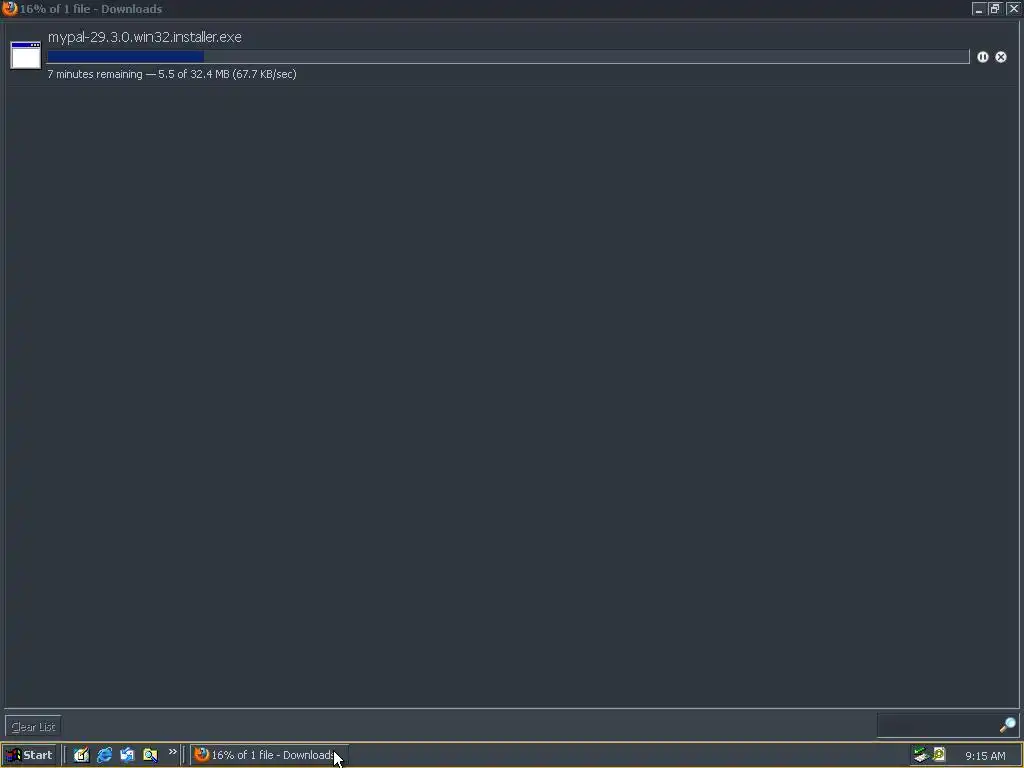
Task: Click the download progress bar
Action: point(508,57)
